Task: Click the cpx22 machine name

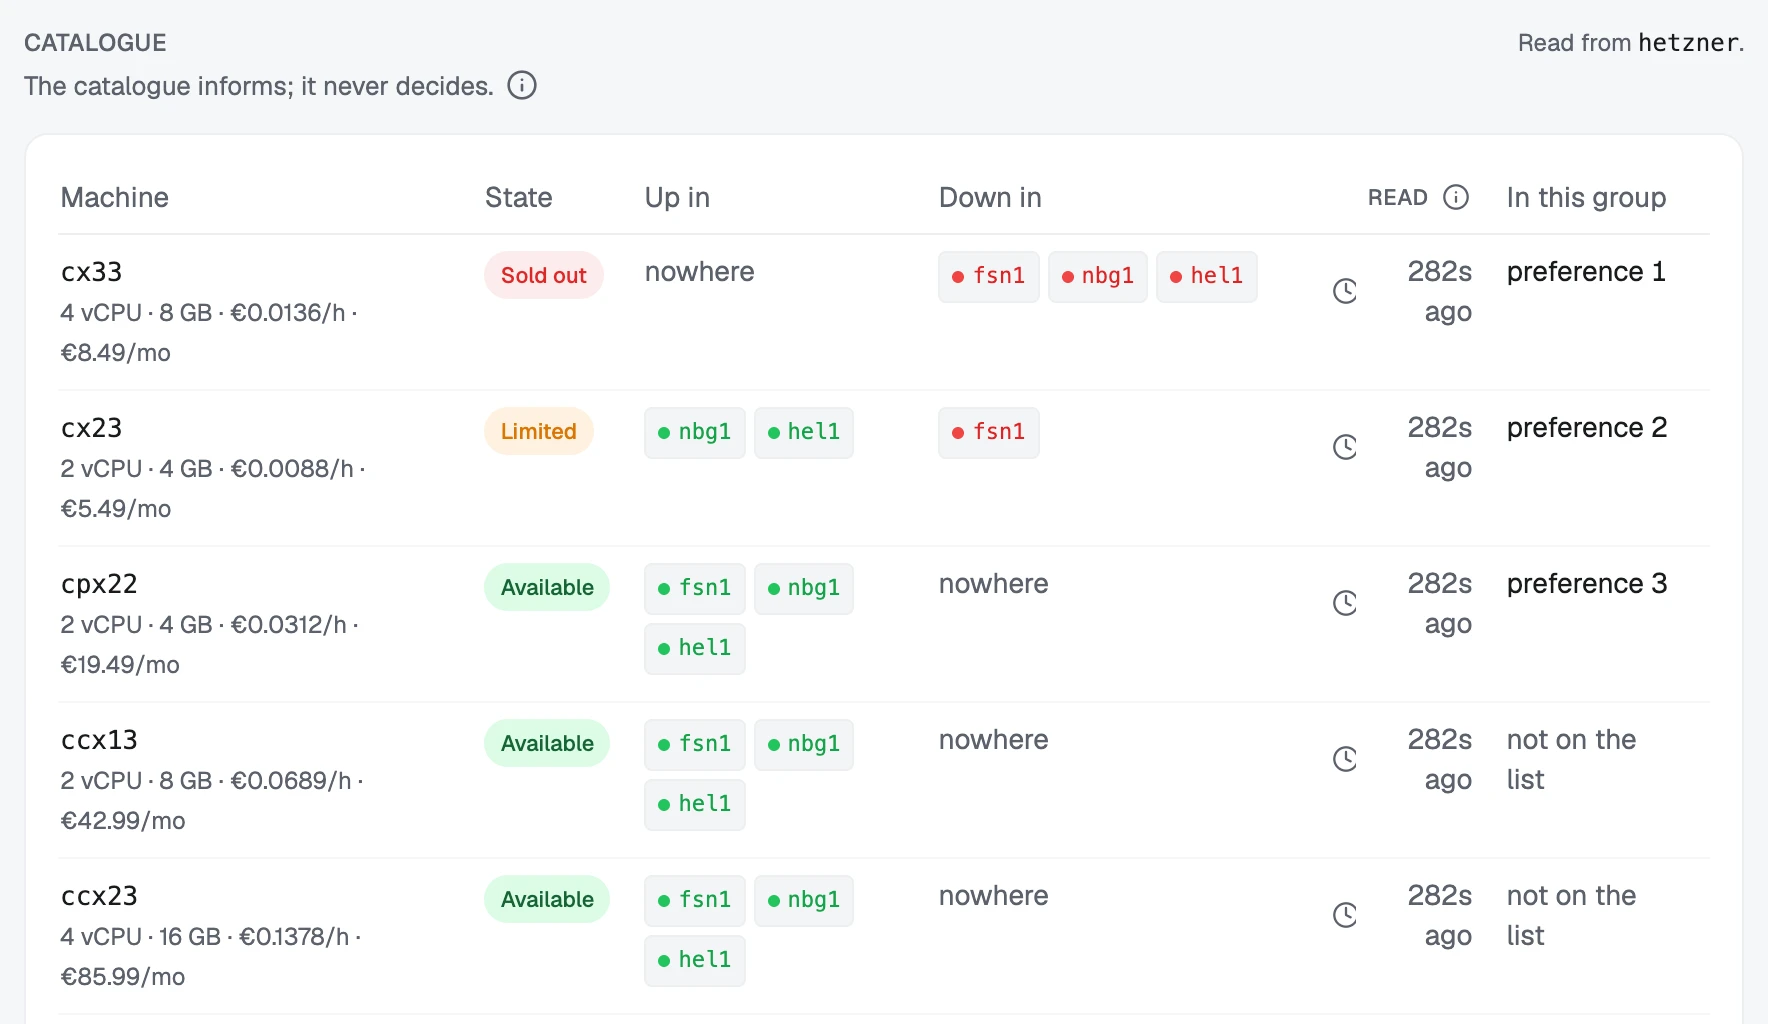Action: pos(99,584)
